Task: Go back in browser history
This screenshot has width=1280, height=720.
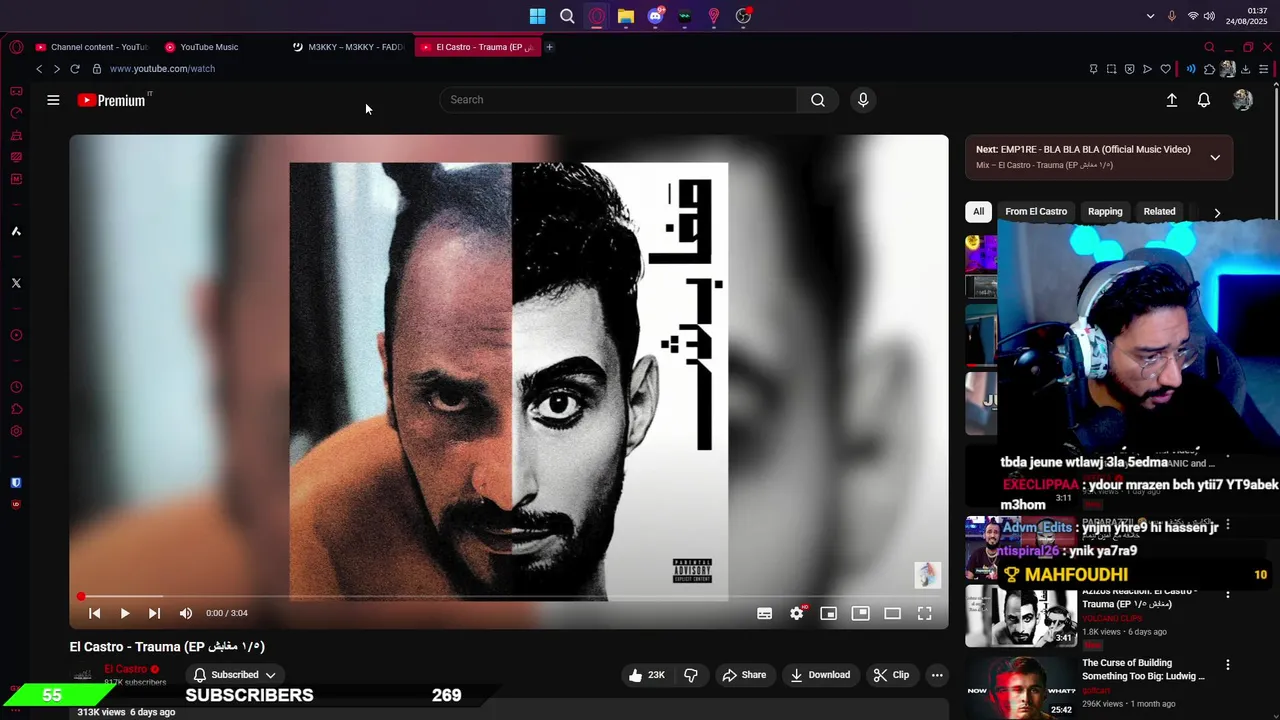Action: pyautogui.click(x=39, y=69)
